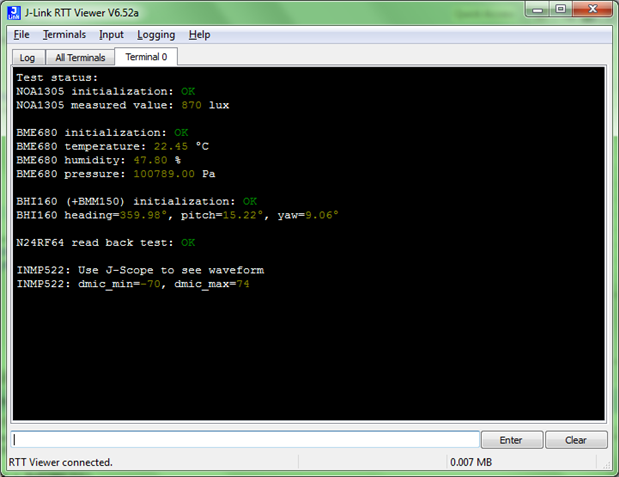This screenshot has width=619, height=477.
Task: Select the Terminal 0 tab
Action: 146,57
